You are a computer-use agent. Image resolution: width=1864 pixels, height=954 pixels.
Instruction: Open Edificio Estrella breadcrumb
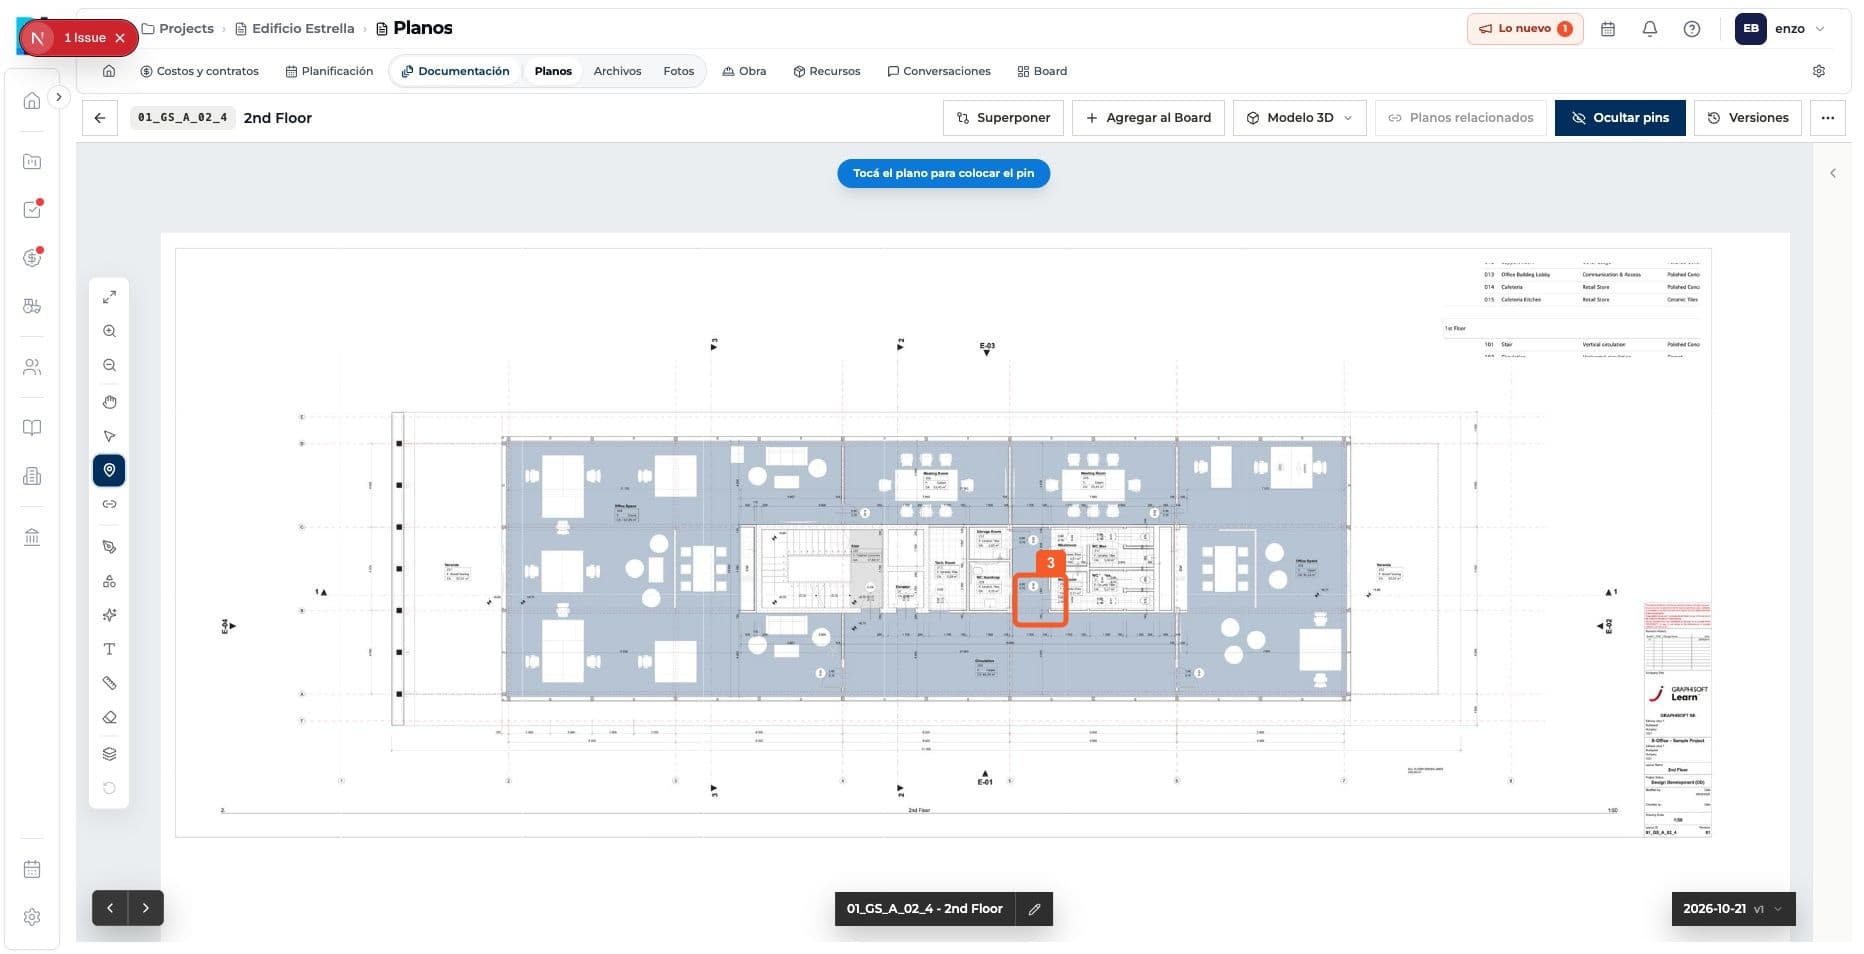(x=295, y=29)
